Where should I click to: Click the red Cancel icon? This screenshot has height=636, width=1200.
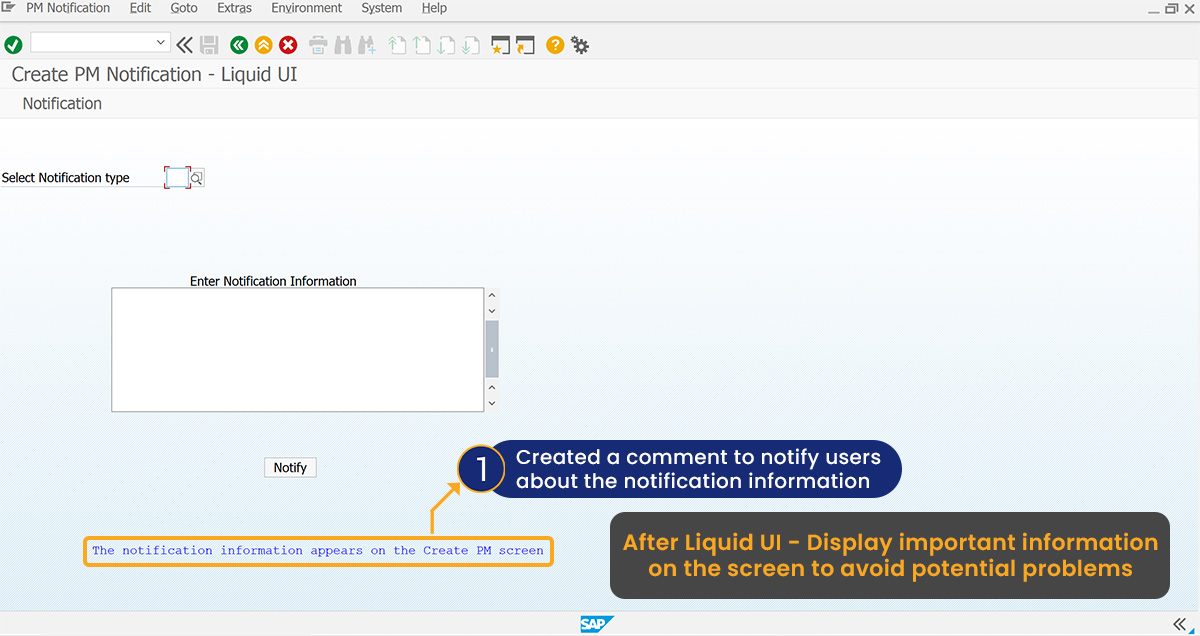pyautogui.click(x=288, y=44)
